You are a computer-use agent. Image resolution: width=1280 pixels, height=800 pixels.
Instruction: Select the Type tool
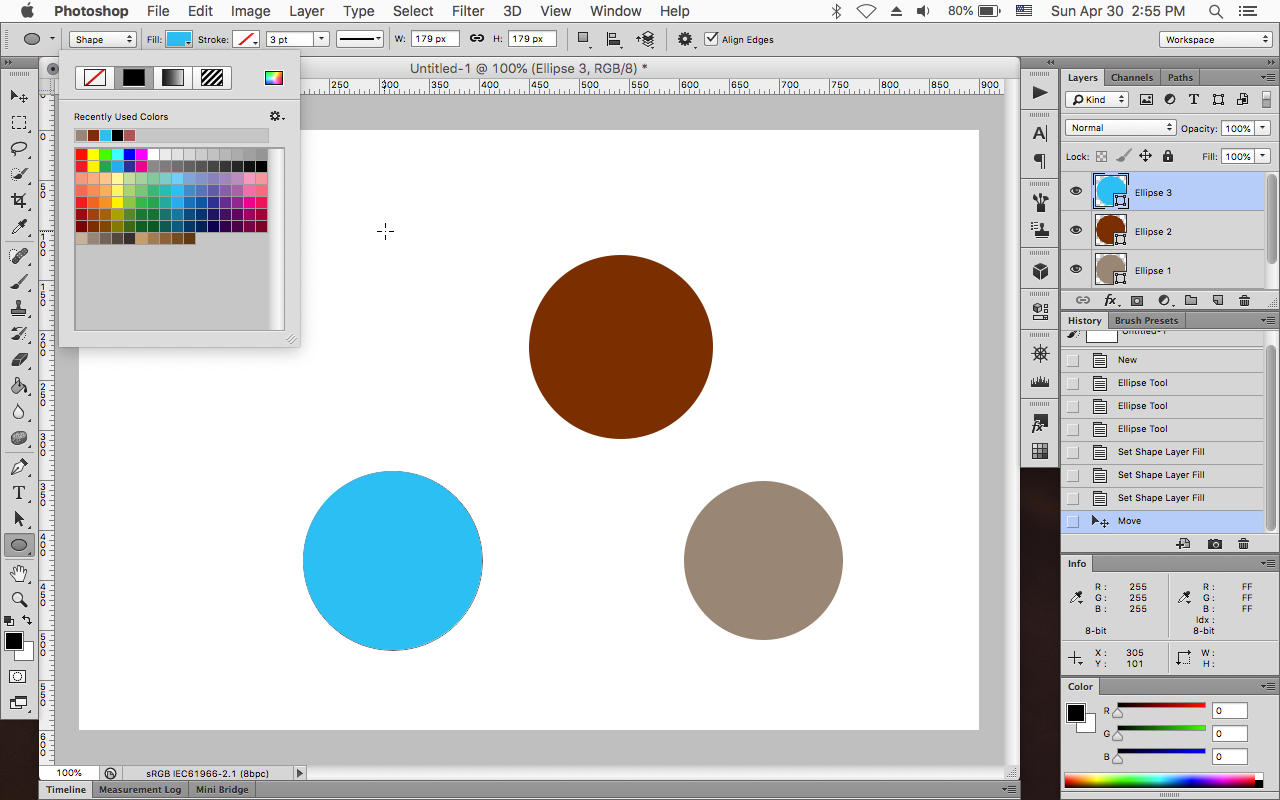(18, 492)
